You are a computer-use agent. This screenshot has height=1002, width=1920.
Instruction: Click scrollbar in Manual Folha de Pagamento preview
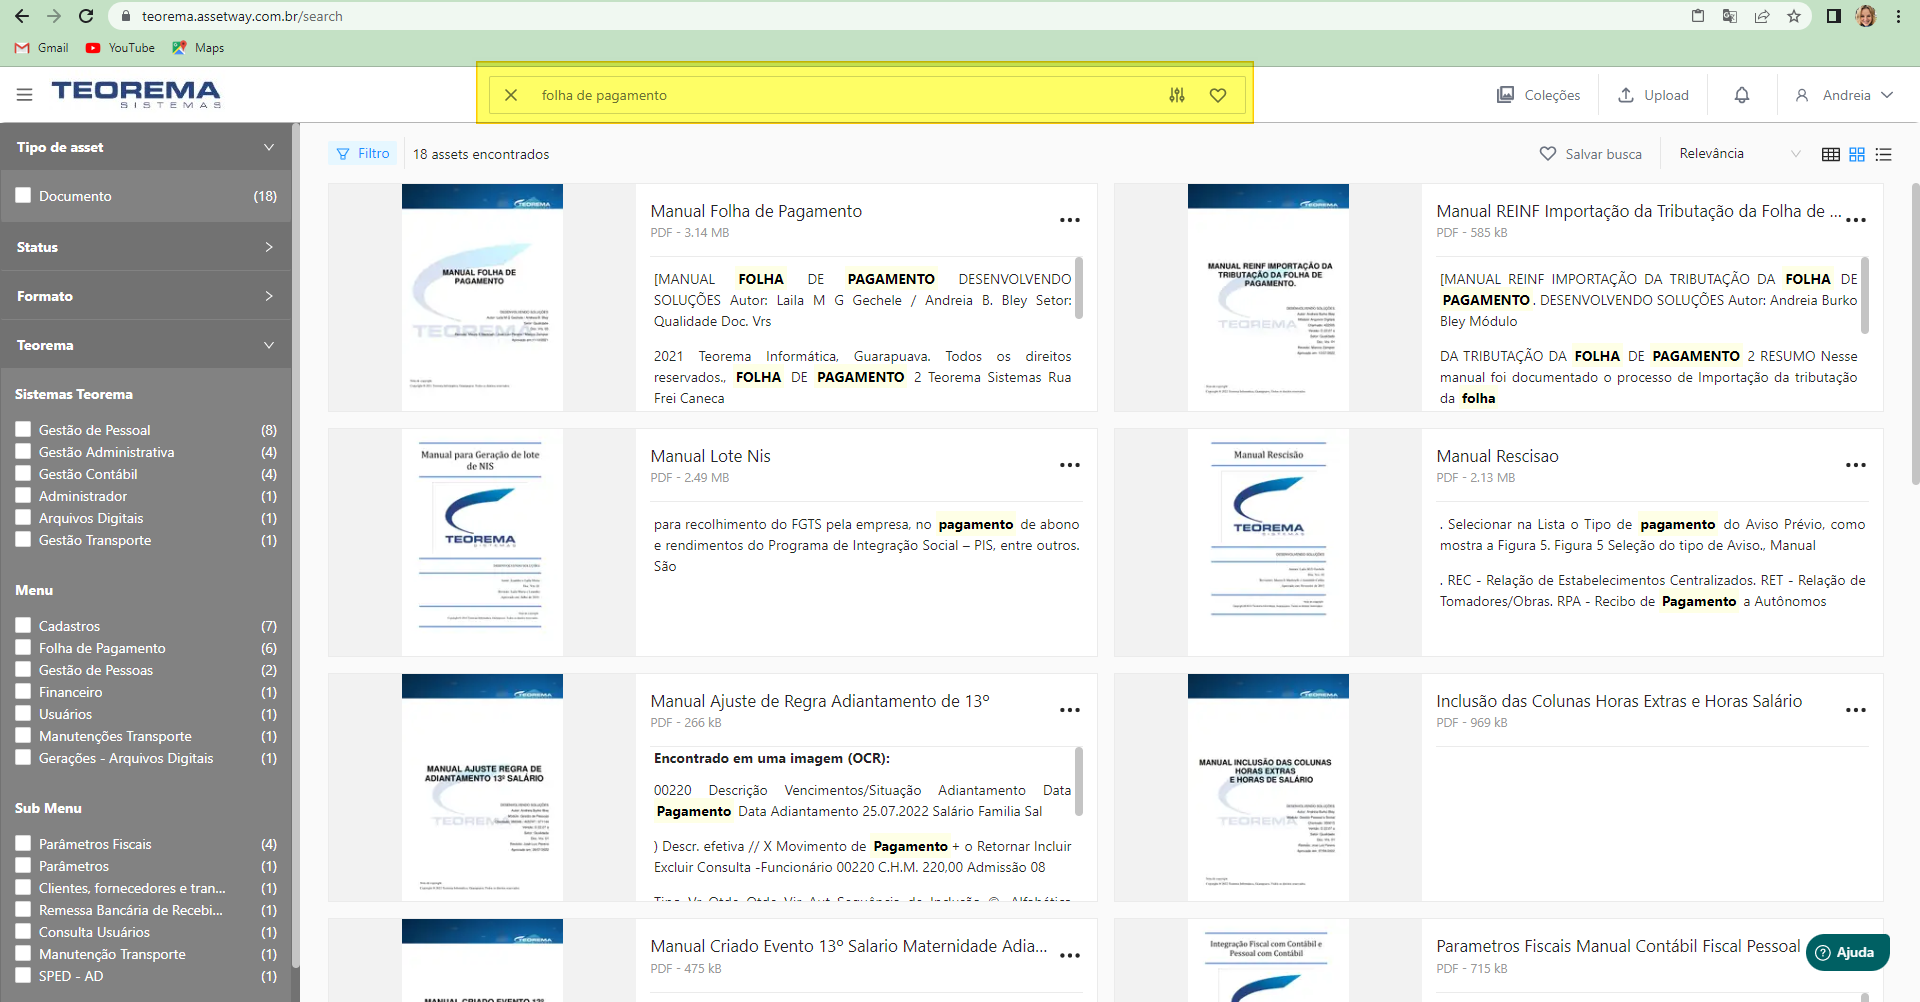tap(1078, 288)
